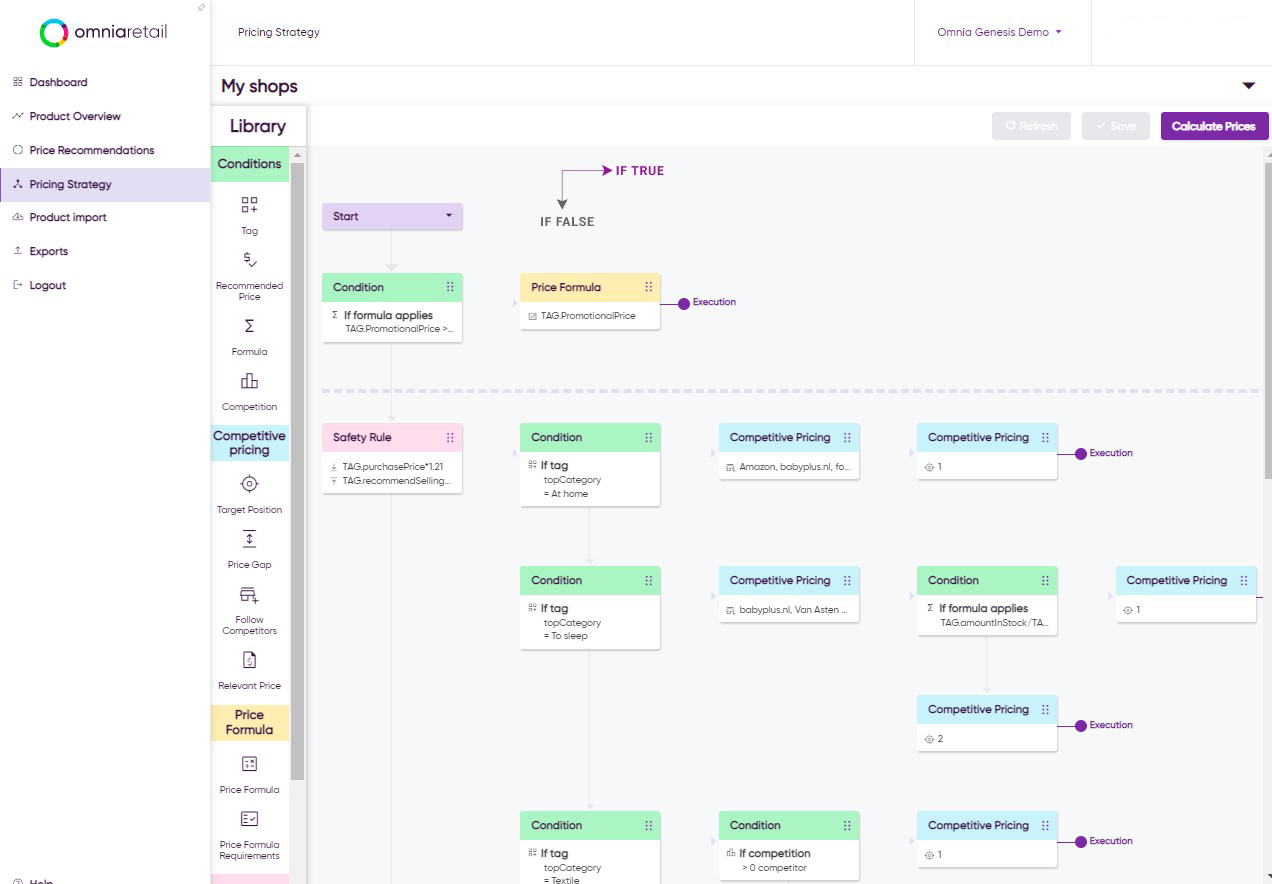Viewport: 1272px width, 884px height.
Task: Open the Start block dropdown
Action: [448, 216]
